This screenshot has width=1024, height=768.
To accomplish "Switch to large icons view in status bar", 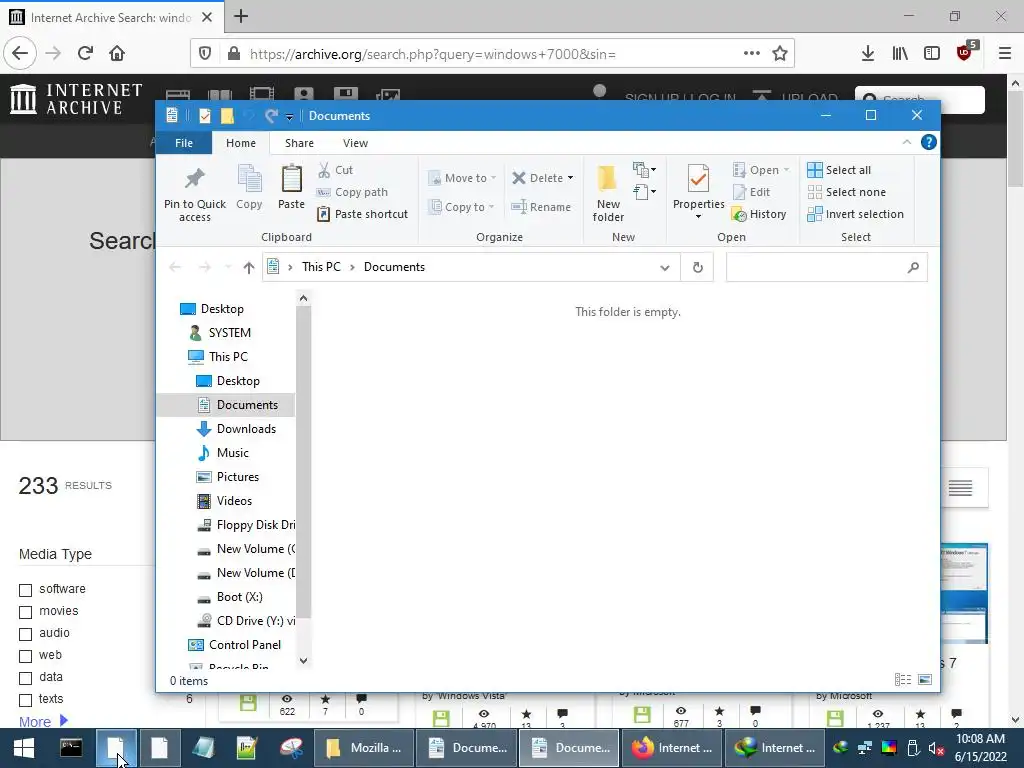I will [925, 680].
